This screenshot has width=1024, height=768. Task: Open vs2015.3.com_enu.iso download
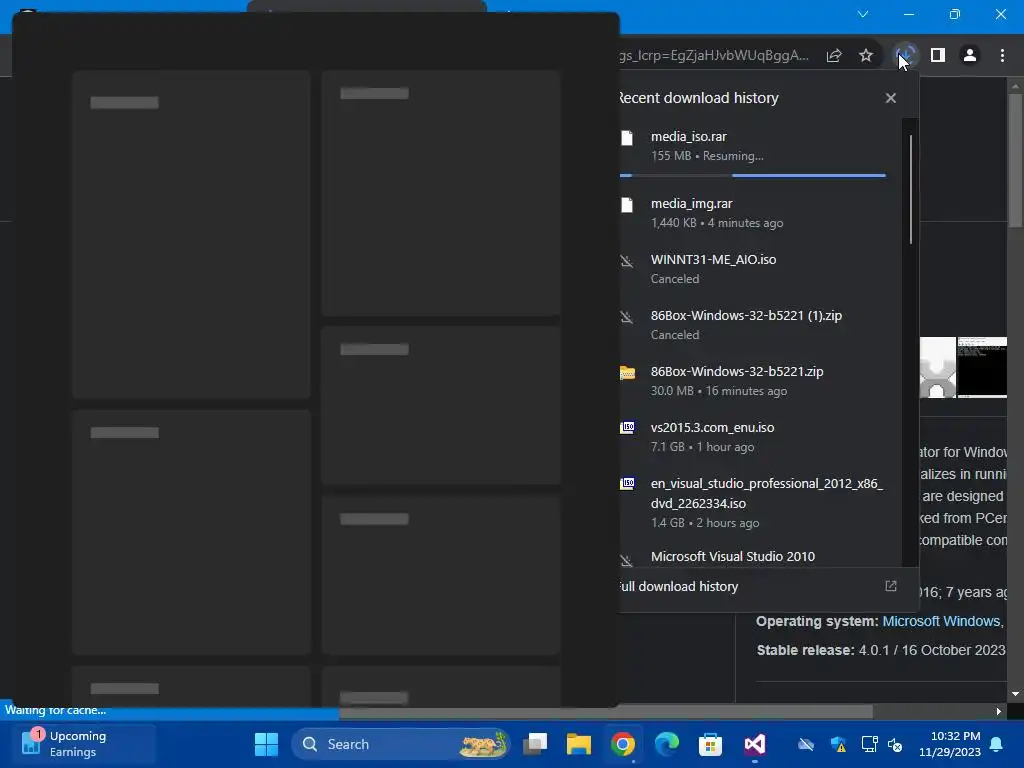[x=761, y=437]
